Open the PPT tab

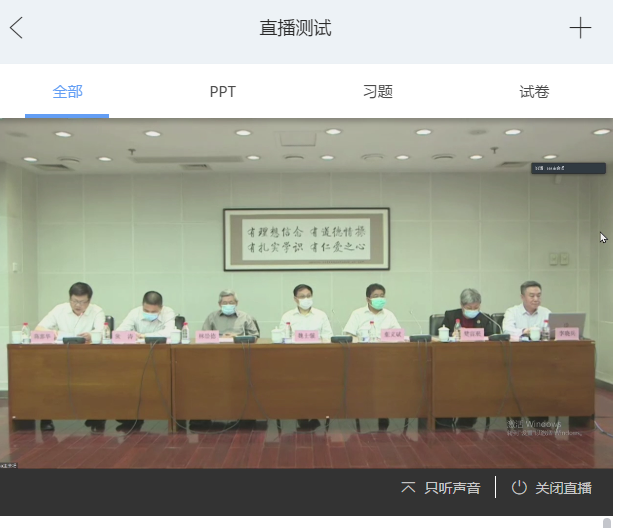click(222, 92)
